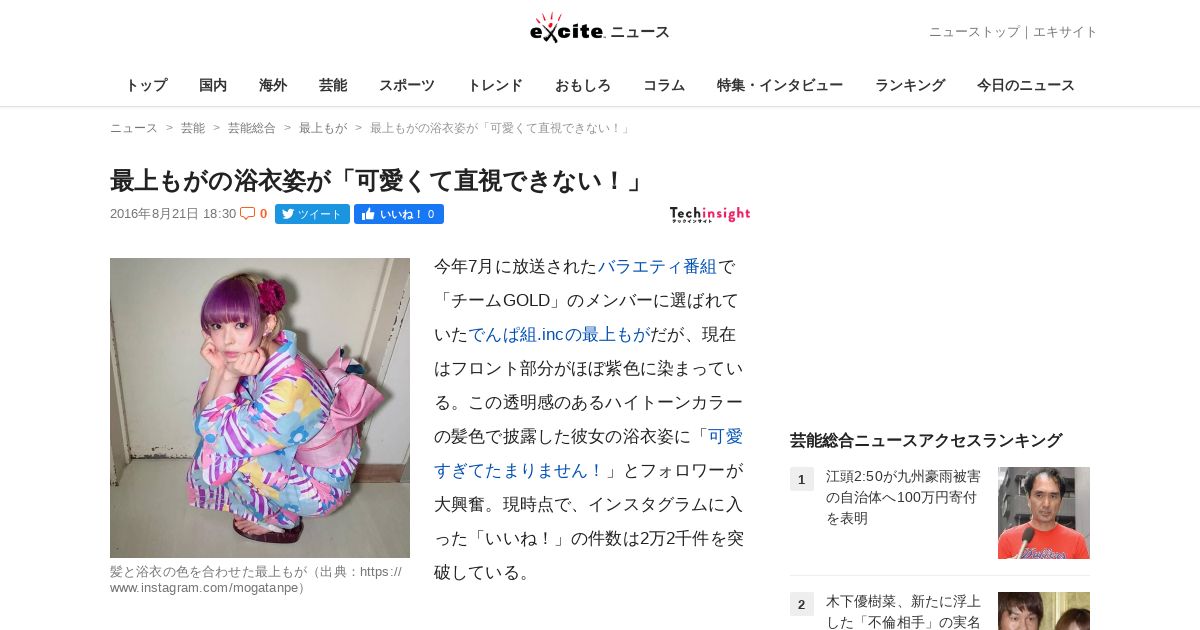1200x630 pixels.
Task: Follow the バラエティ番組 article link
Action: [x=658, y=266]
